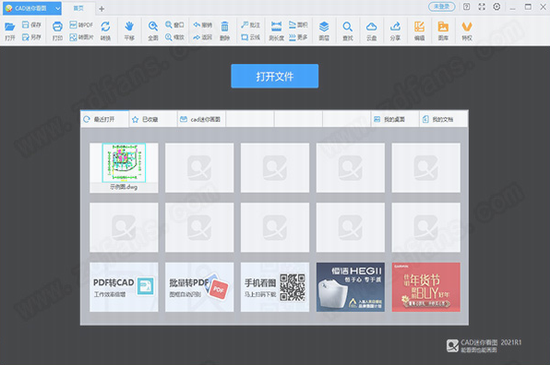Add a new tab with the plus button
Viewport: 550px width, 365px height.
[x=102, y=9]
